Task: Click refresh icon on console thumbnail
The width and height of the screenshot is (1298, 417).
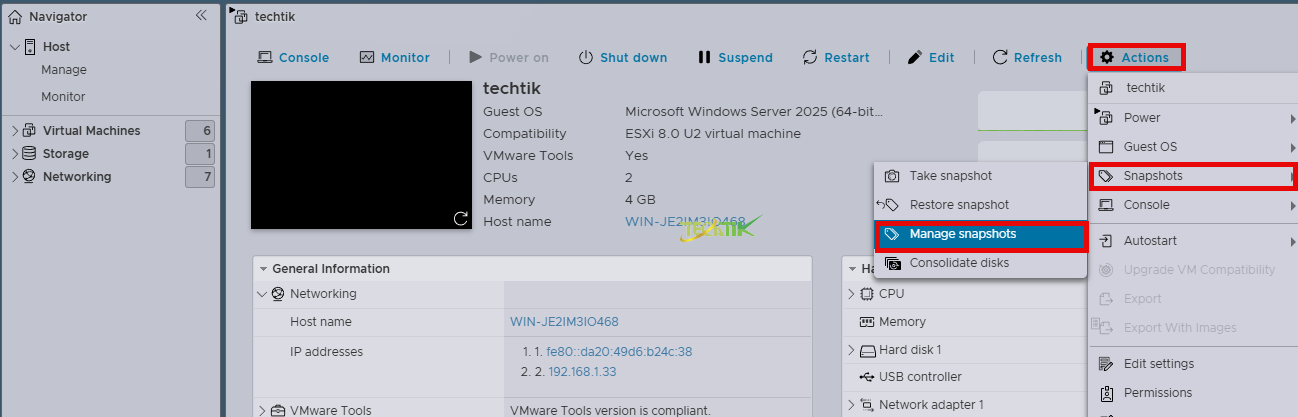Action: coord(460,218)
